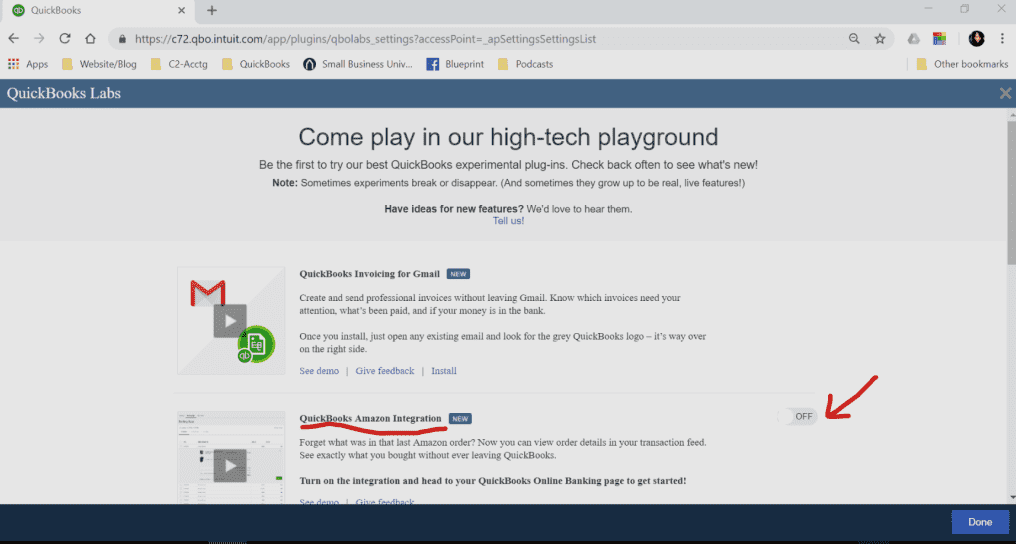Click the colorful grid extension icon
Screen dimensions: 1016x544
940,39
